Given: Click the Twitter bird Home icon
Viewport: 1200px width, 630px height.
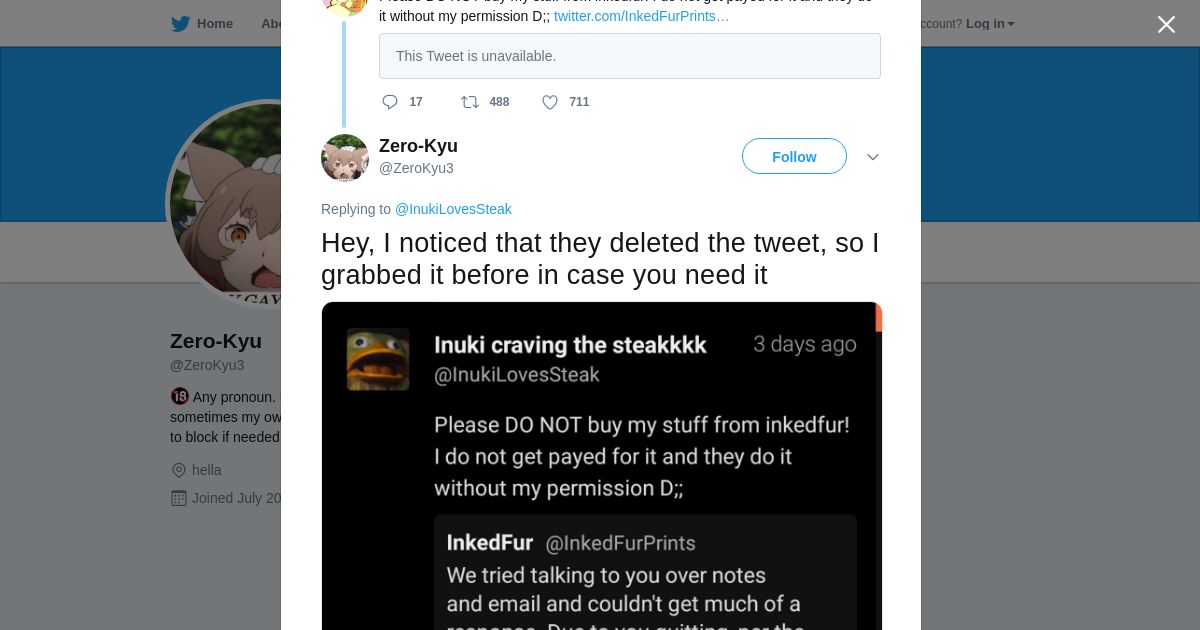Looking at the screenshot, I should coord(180,24).
